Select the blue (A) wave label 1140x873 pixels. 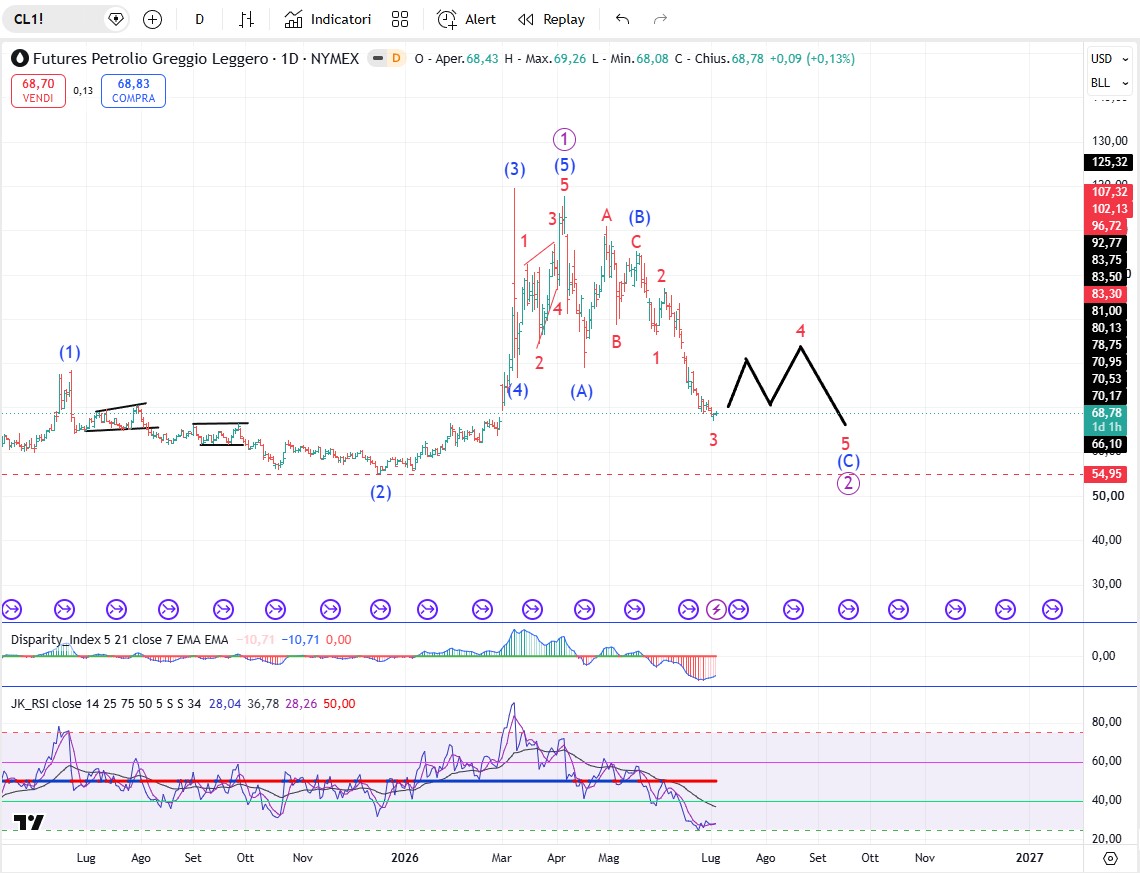point(582,391)
